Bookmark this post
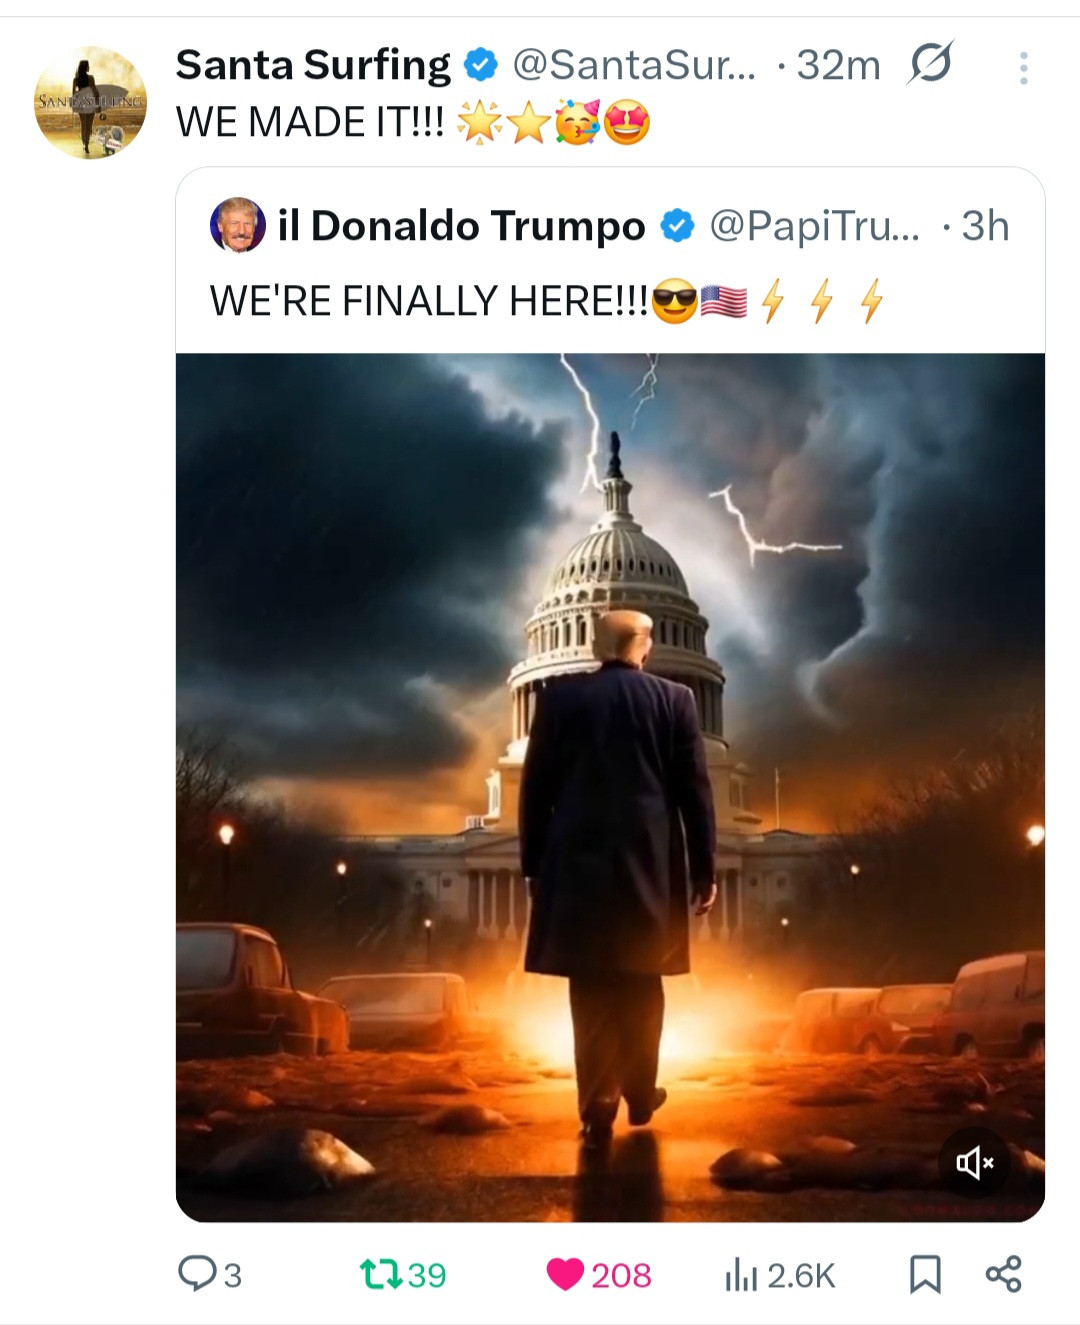The height and width of the screenshot is (1325, 1080). pyautogui.click(x=925, y=1274)
